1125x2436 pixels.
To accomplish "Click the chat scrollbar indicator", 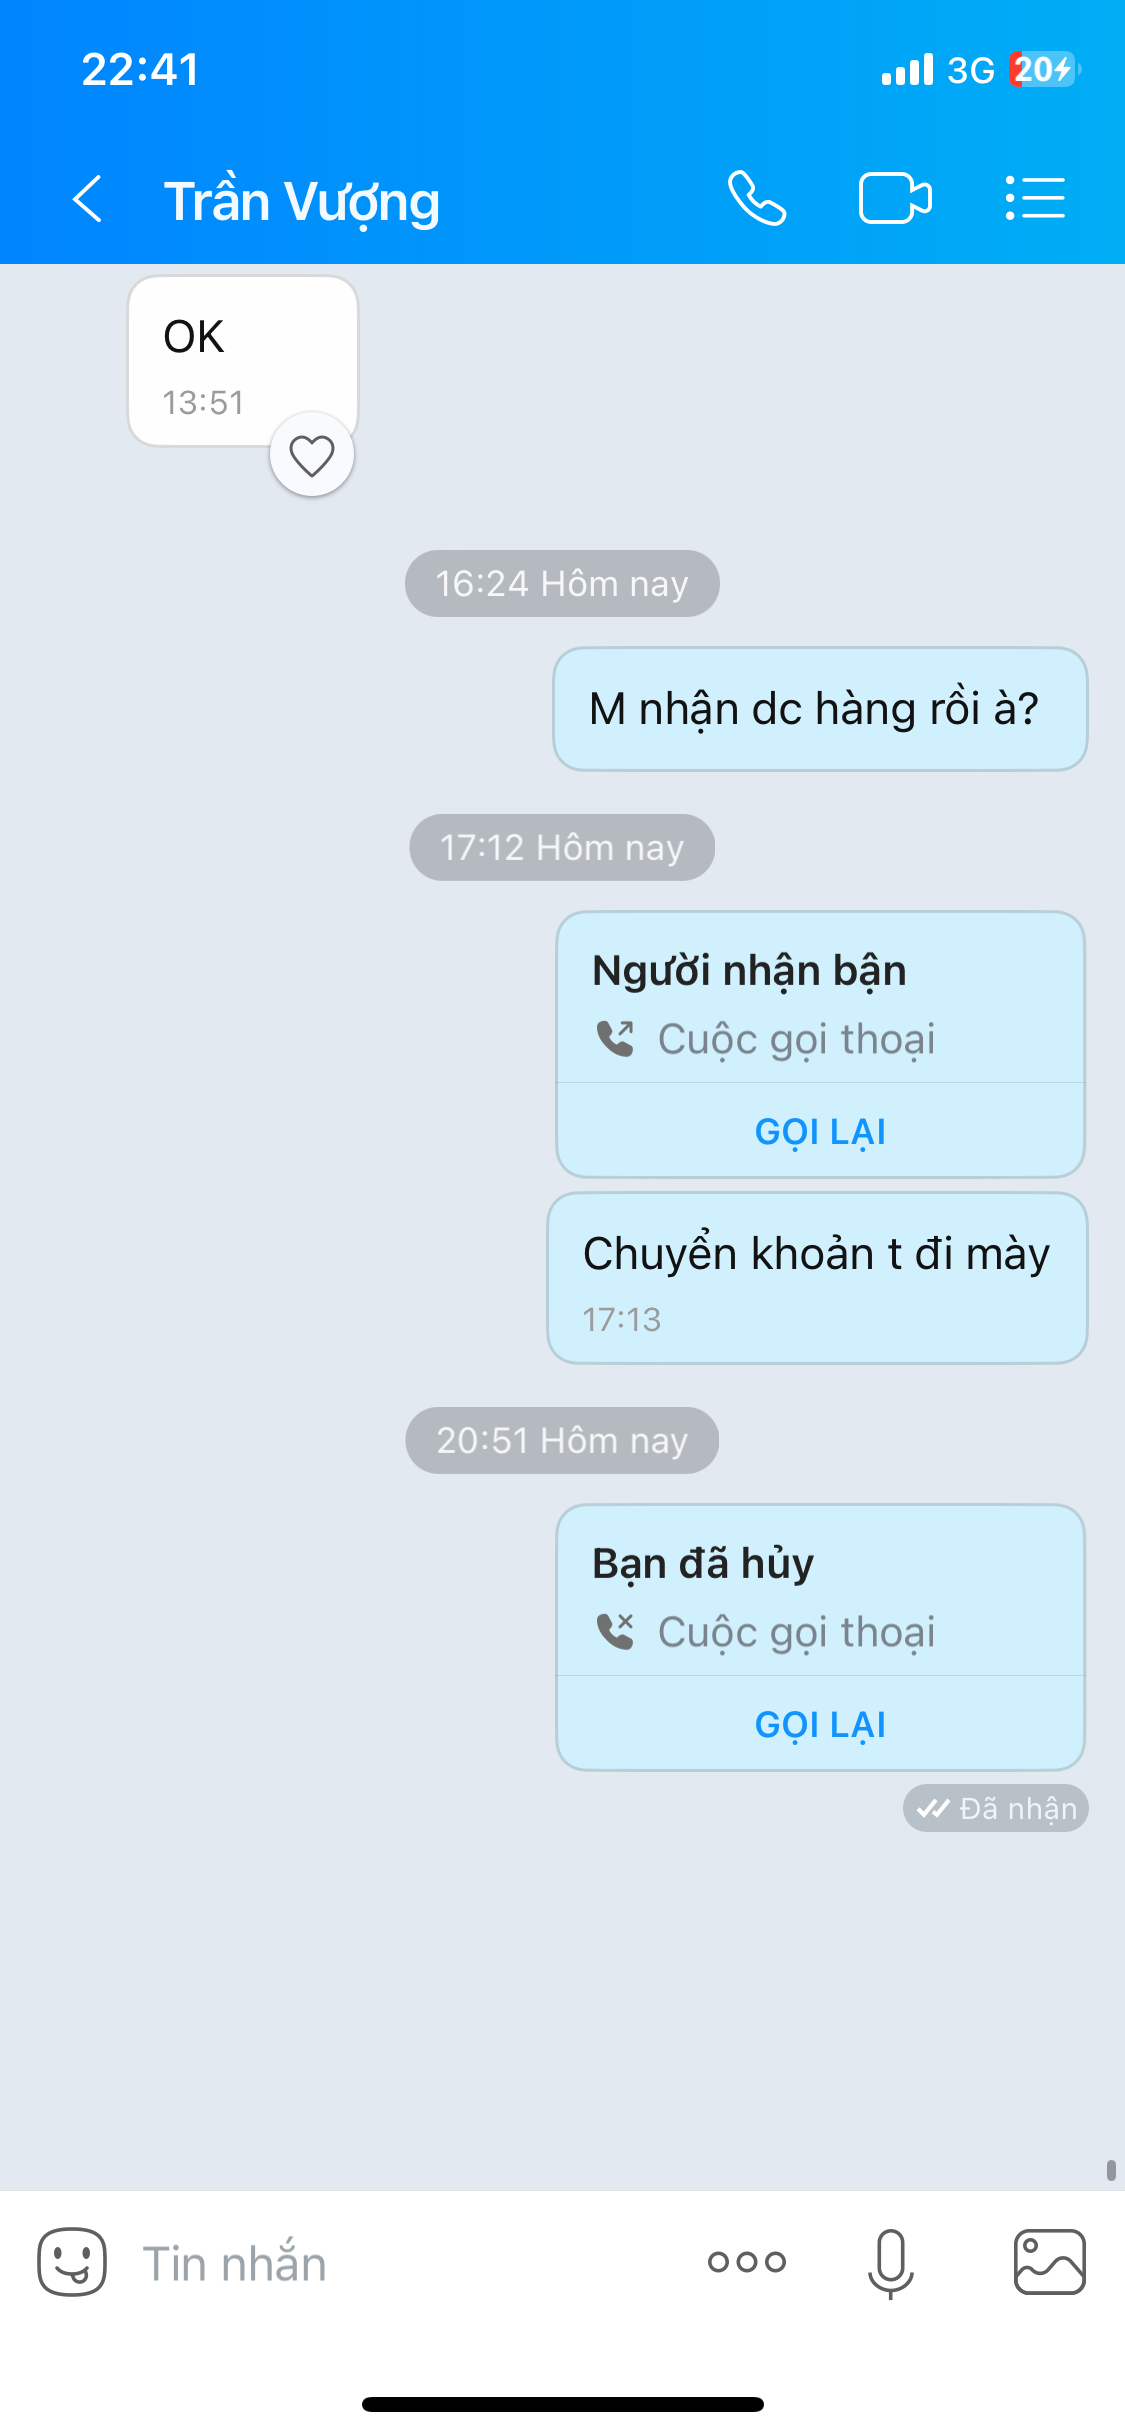I will pyautogui.click(x=1111, y=2170).
